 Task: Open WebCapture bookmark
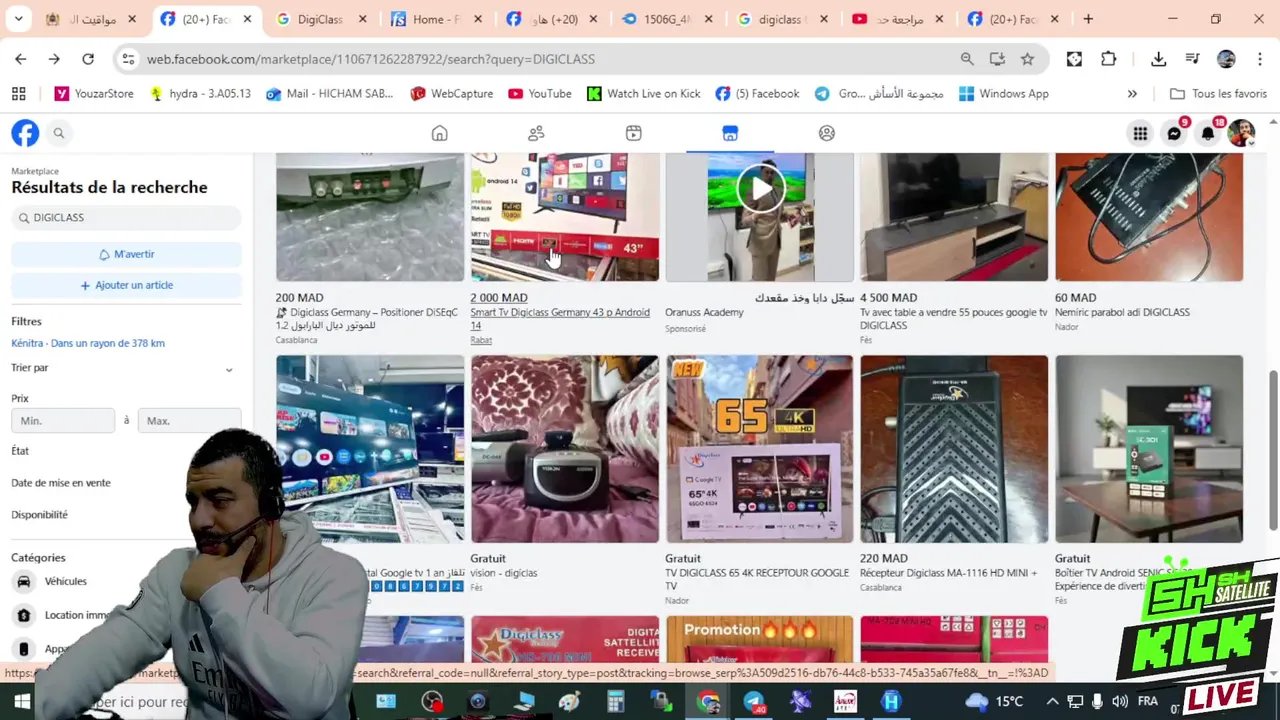(x=451, y=94)
